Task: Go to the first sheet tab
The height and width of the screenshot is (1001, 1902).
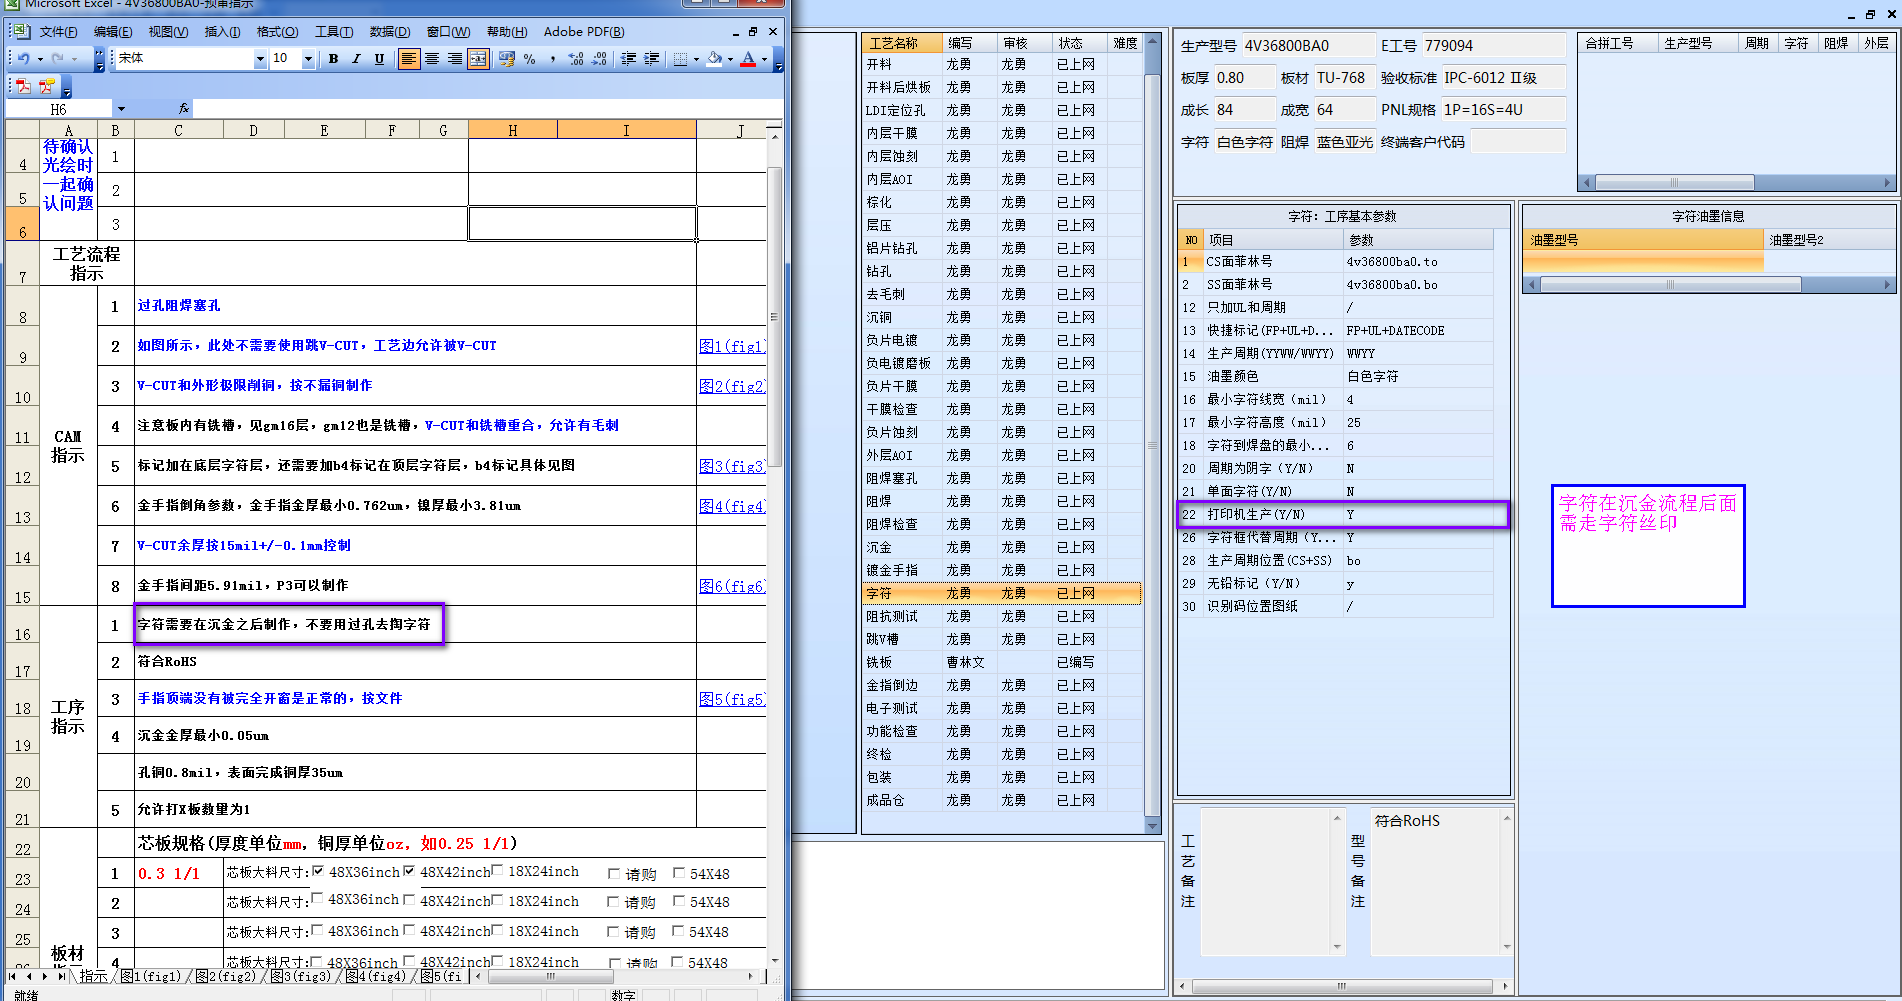Action: 13,976
